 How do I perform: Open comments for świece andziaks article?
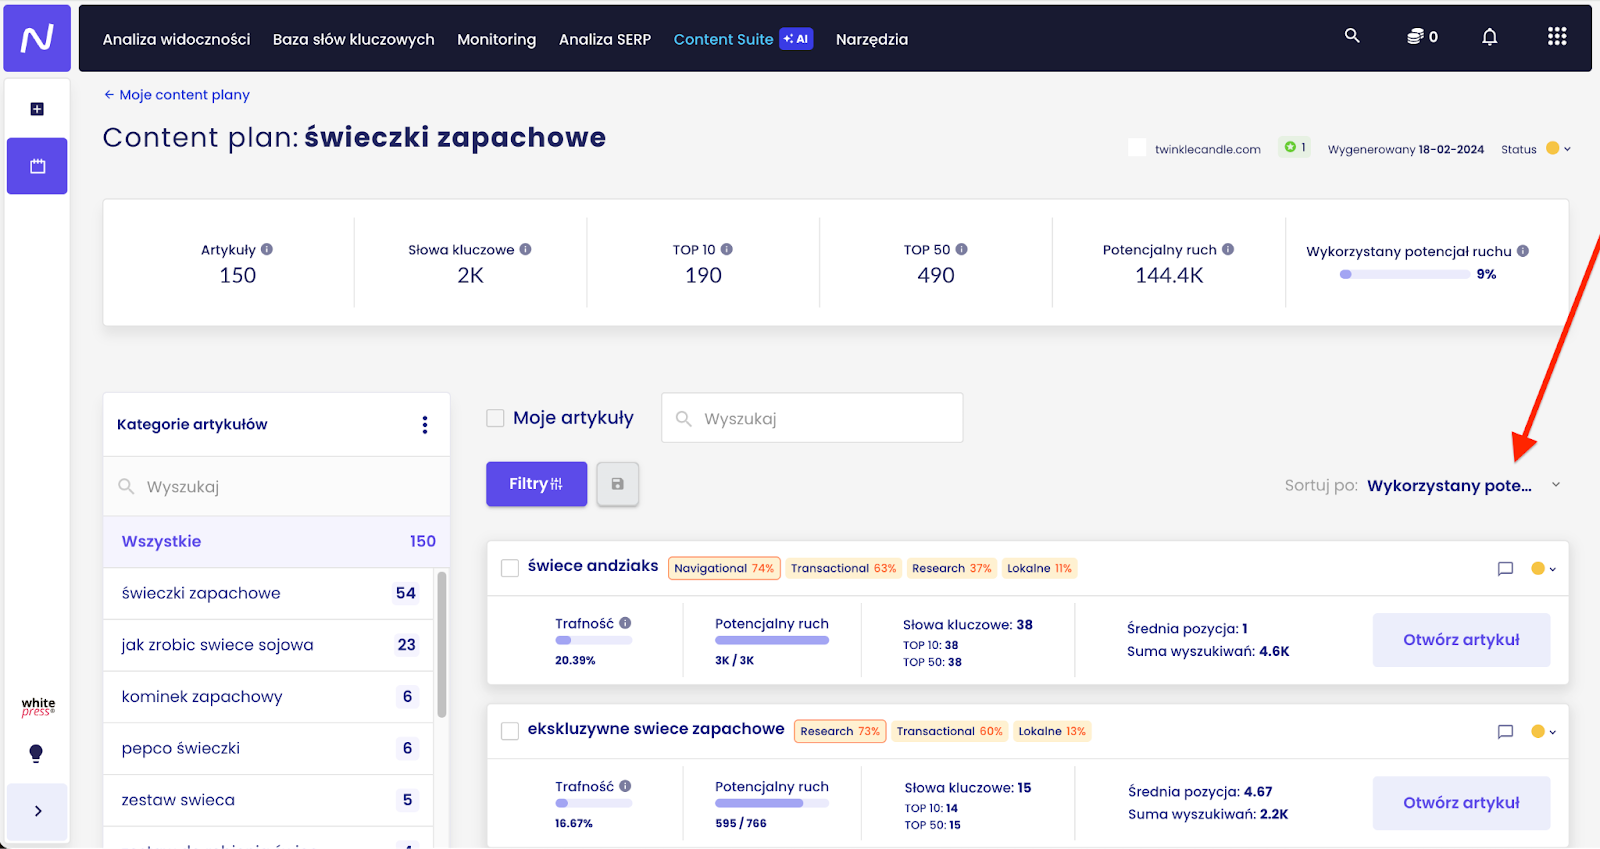pyautogui.click(x=1505, y=569)
